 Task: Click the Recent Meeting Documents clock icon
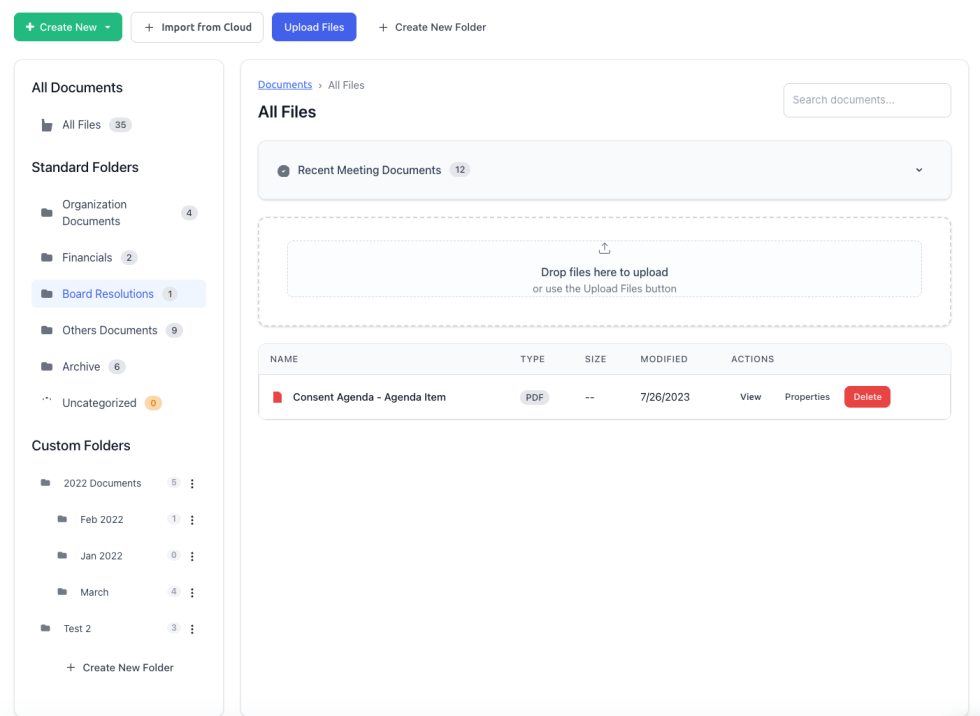pos(283,171)
